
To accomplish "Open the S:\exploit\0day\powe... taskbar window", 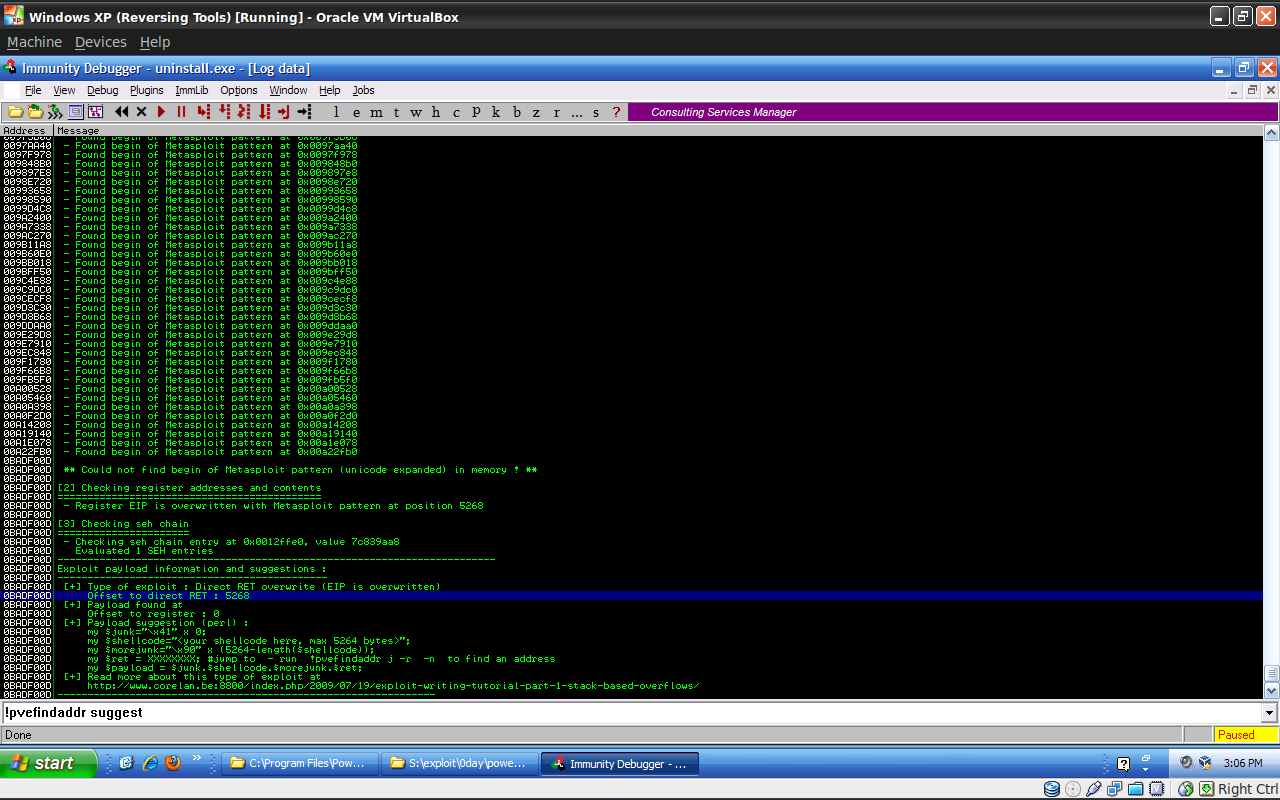I will (461, 764).
